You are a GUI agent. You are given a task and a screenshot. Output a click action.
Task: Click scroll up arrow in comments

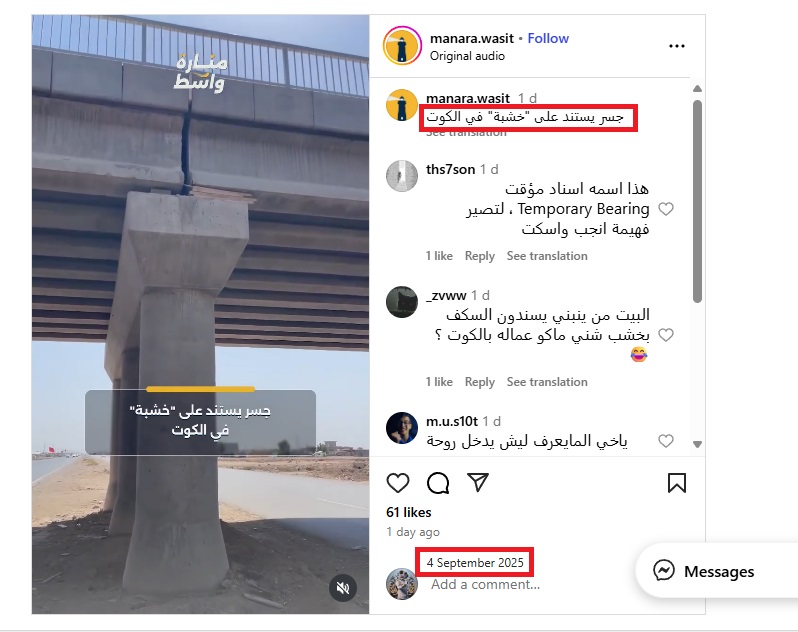coord(697,89)
